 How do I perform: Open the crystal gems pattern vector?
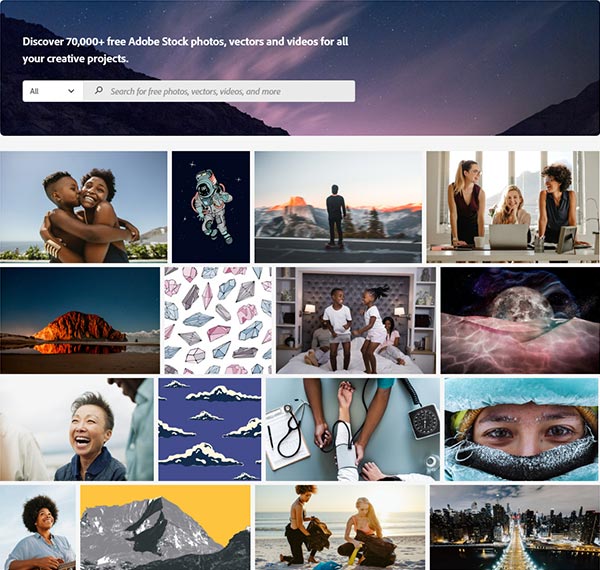pyautogui.click(x=218, y=321)
